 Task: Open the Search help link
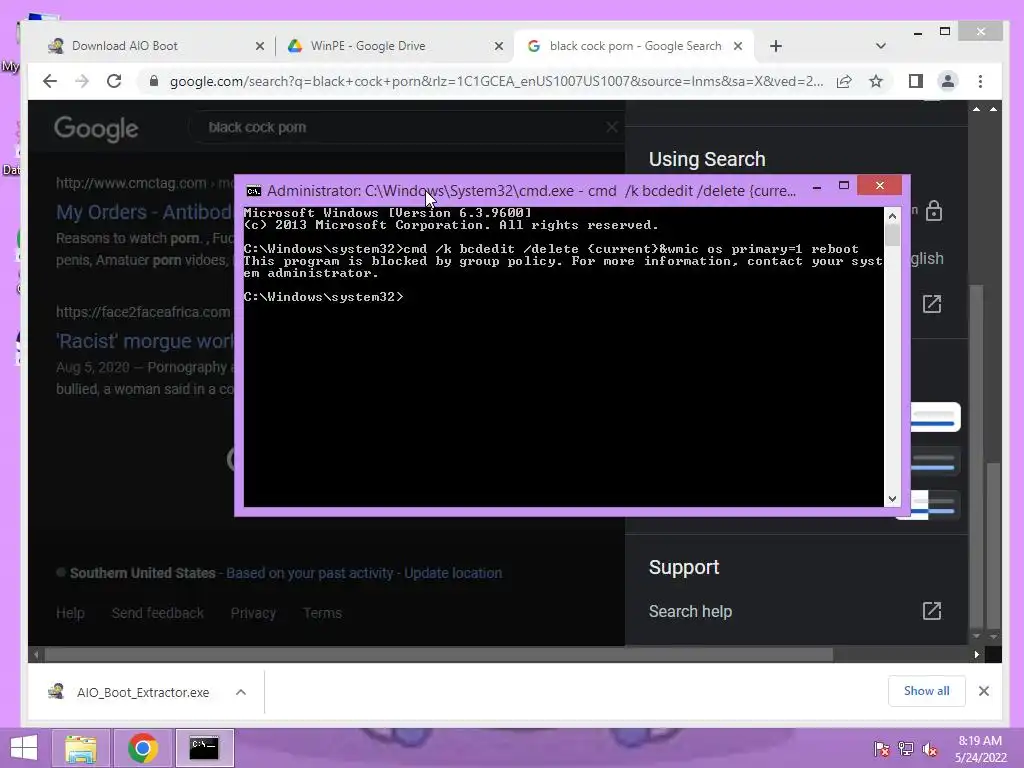[x=690, y=611]
